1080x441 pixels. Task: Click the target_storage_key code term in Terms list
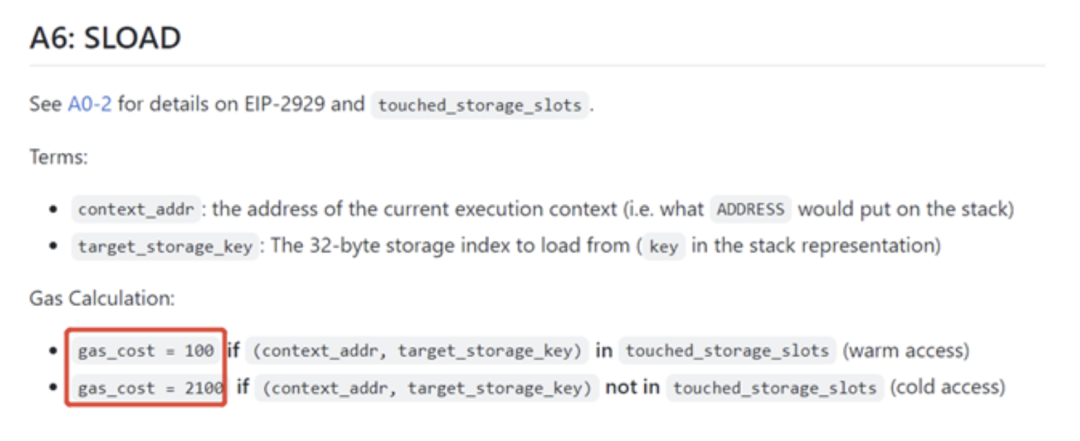pyautogui.click(x=164, y=246)
